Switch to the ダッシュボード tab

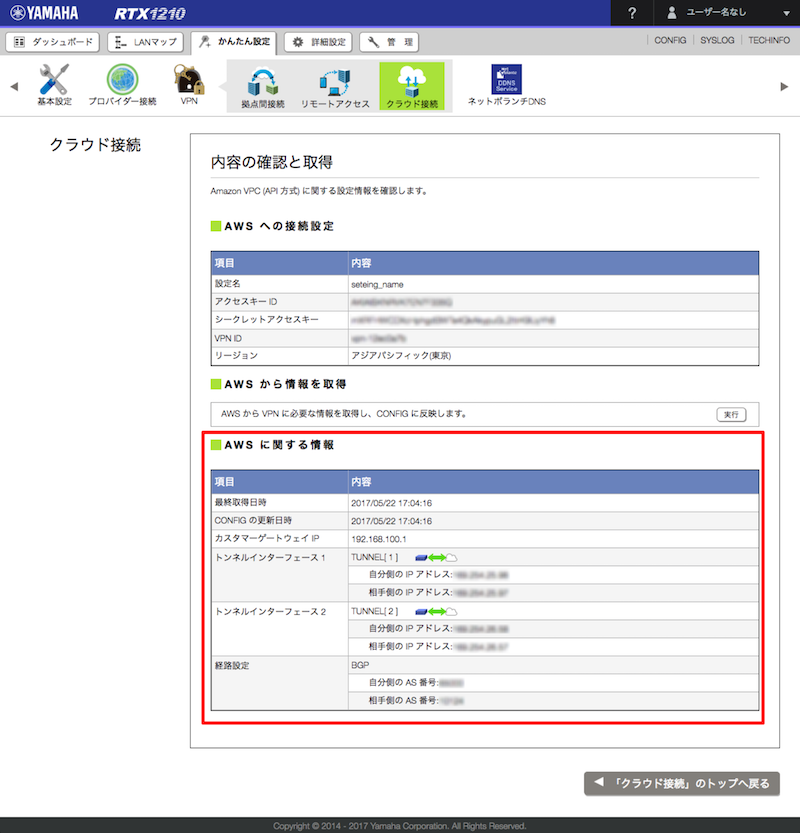pyautogui.click(x=54, y=42)
